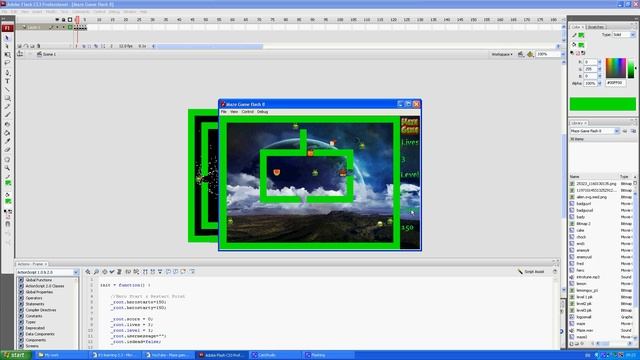Select the Hand tool

(x=7, y=160)
